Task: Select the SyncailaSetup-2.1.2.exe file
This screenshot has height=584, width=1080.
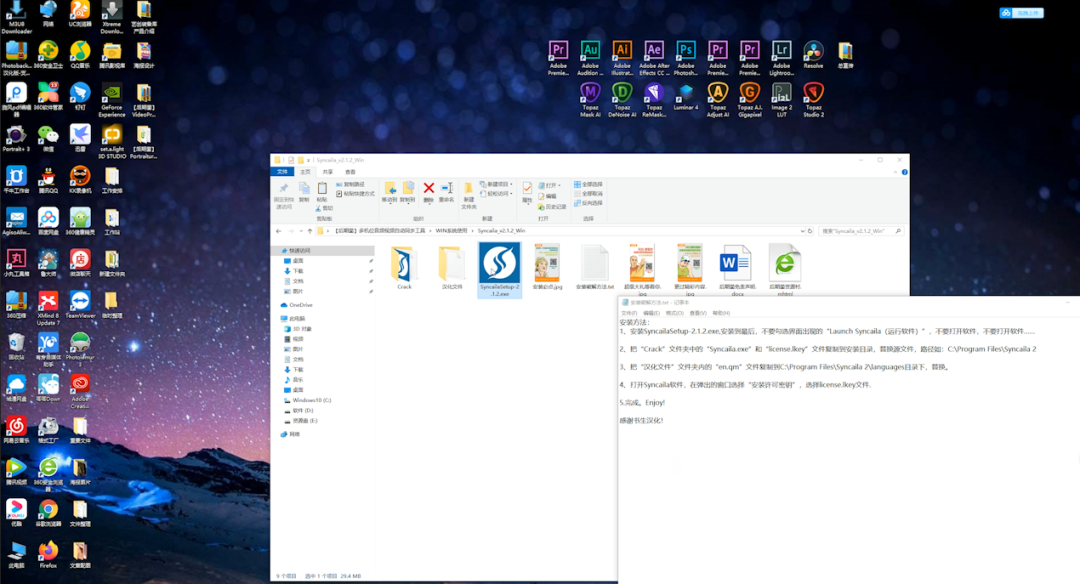Action: (497, 264)
